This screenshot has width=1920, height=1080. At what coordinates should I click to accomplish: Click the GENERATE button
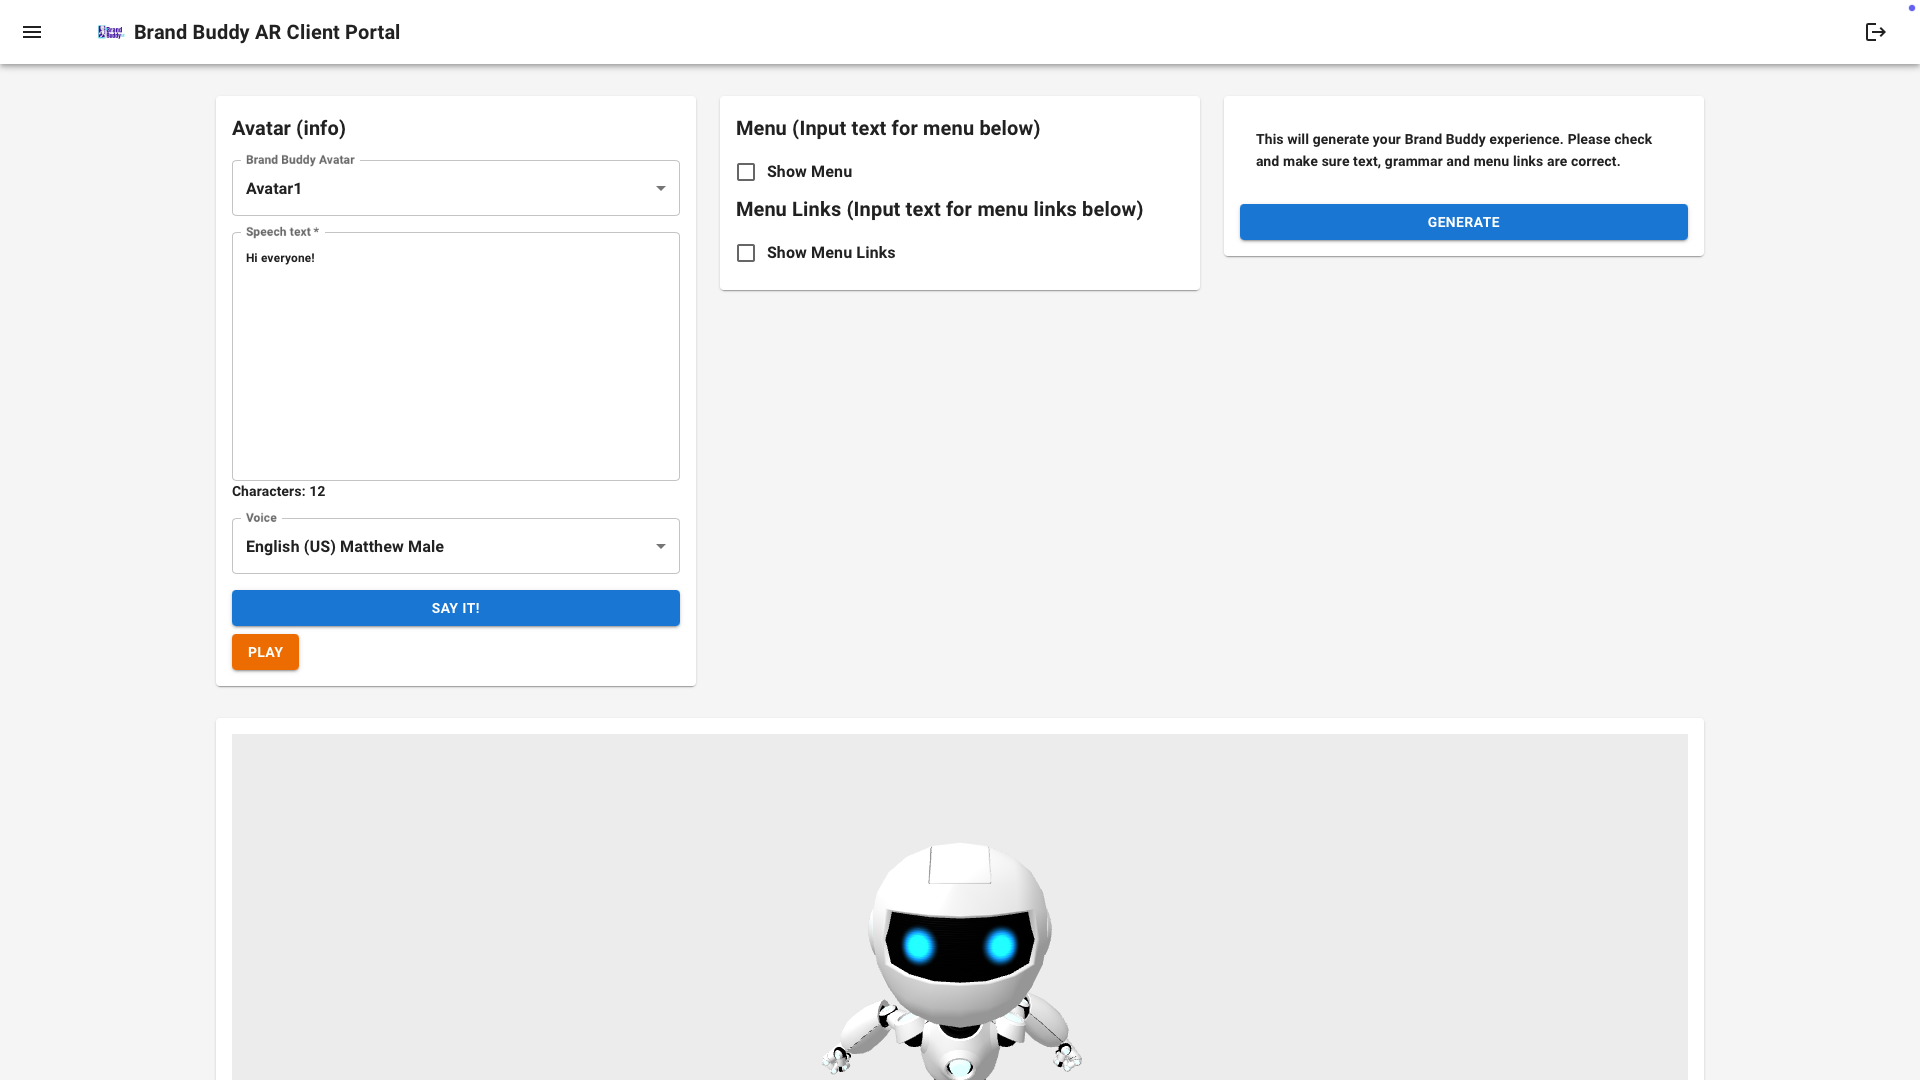pyautogui.click(x=1463, y=222)
